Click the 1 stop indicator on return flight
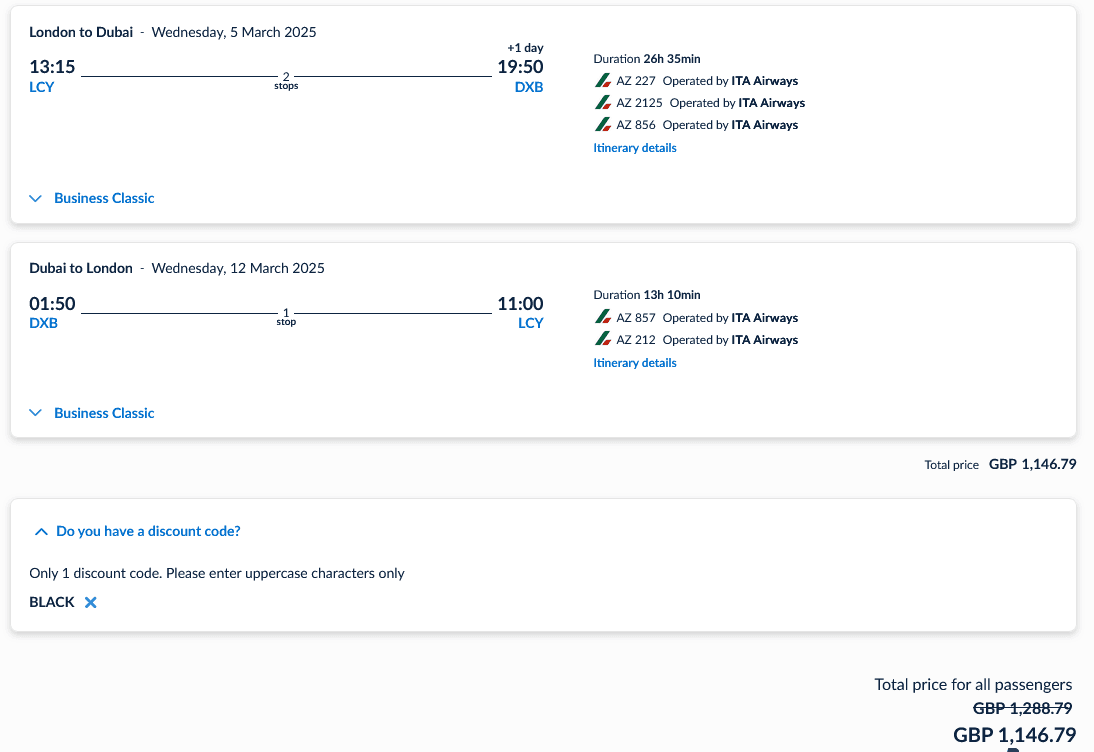The height and width of the screenshot is (752, 1094). pyautogui.click(x=286, y=316)
